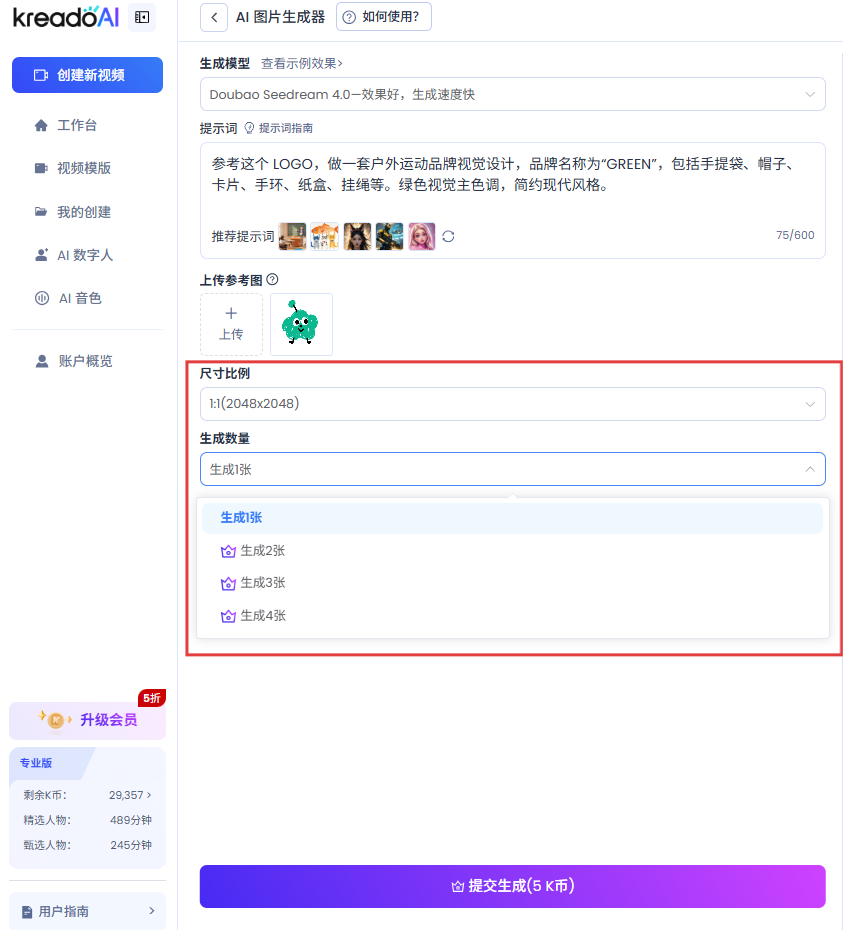Click inside the prompt text field
843x930 pixels.
pos(512,185)
